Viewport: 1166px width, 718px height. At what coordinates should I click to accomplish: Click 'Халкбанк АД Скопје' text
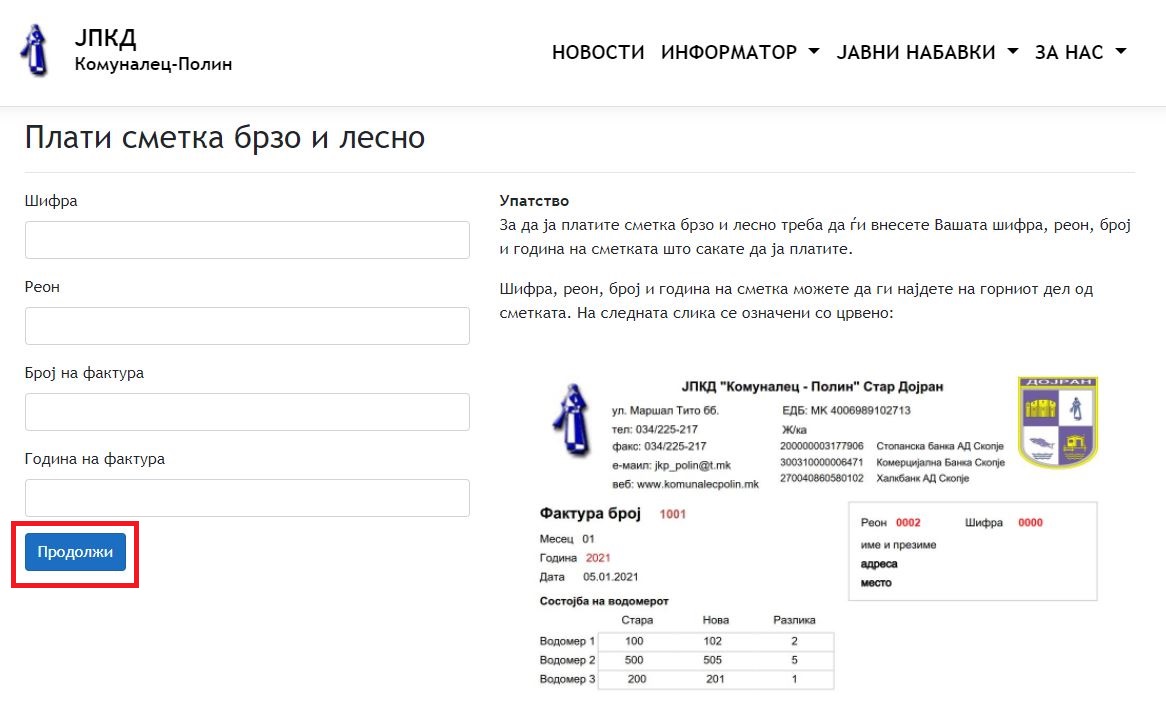923,479
